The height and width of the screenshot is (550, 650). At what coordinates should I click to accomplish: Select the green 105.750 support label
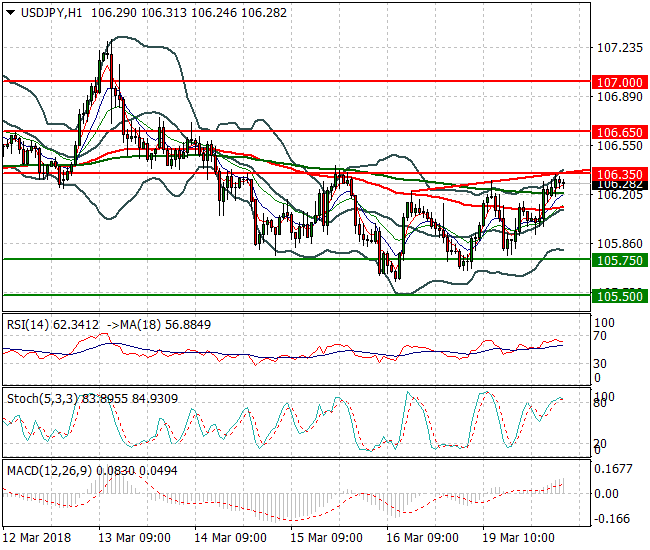click(620, 260)
